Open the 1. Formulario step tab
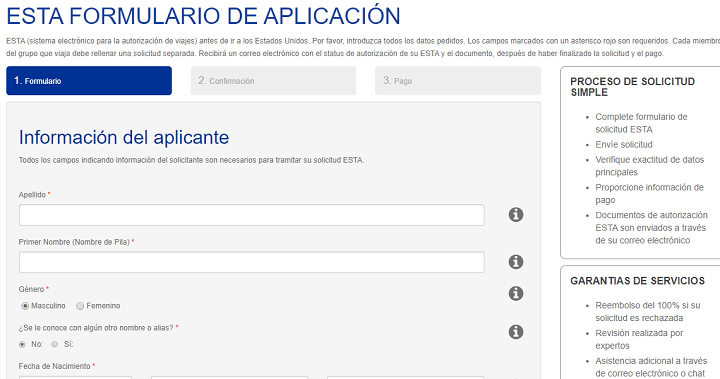This screenshot has width=720, height=379. (x=89, y=81)
